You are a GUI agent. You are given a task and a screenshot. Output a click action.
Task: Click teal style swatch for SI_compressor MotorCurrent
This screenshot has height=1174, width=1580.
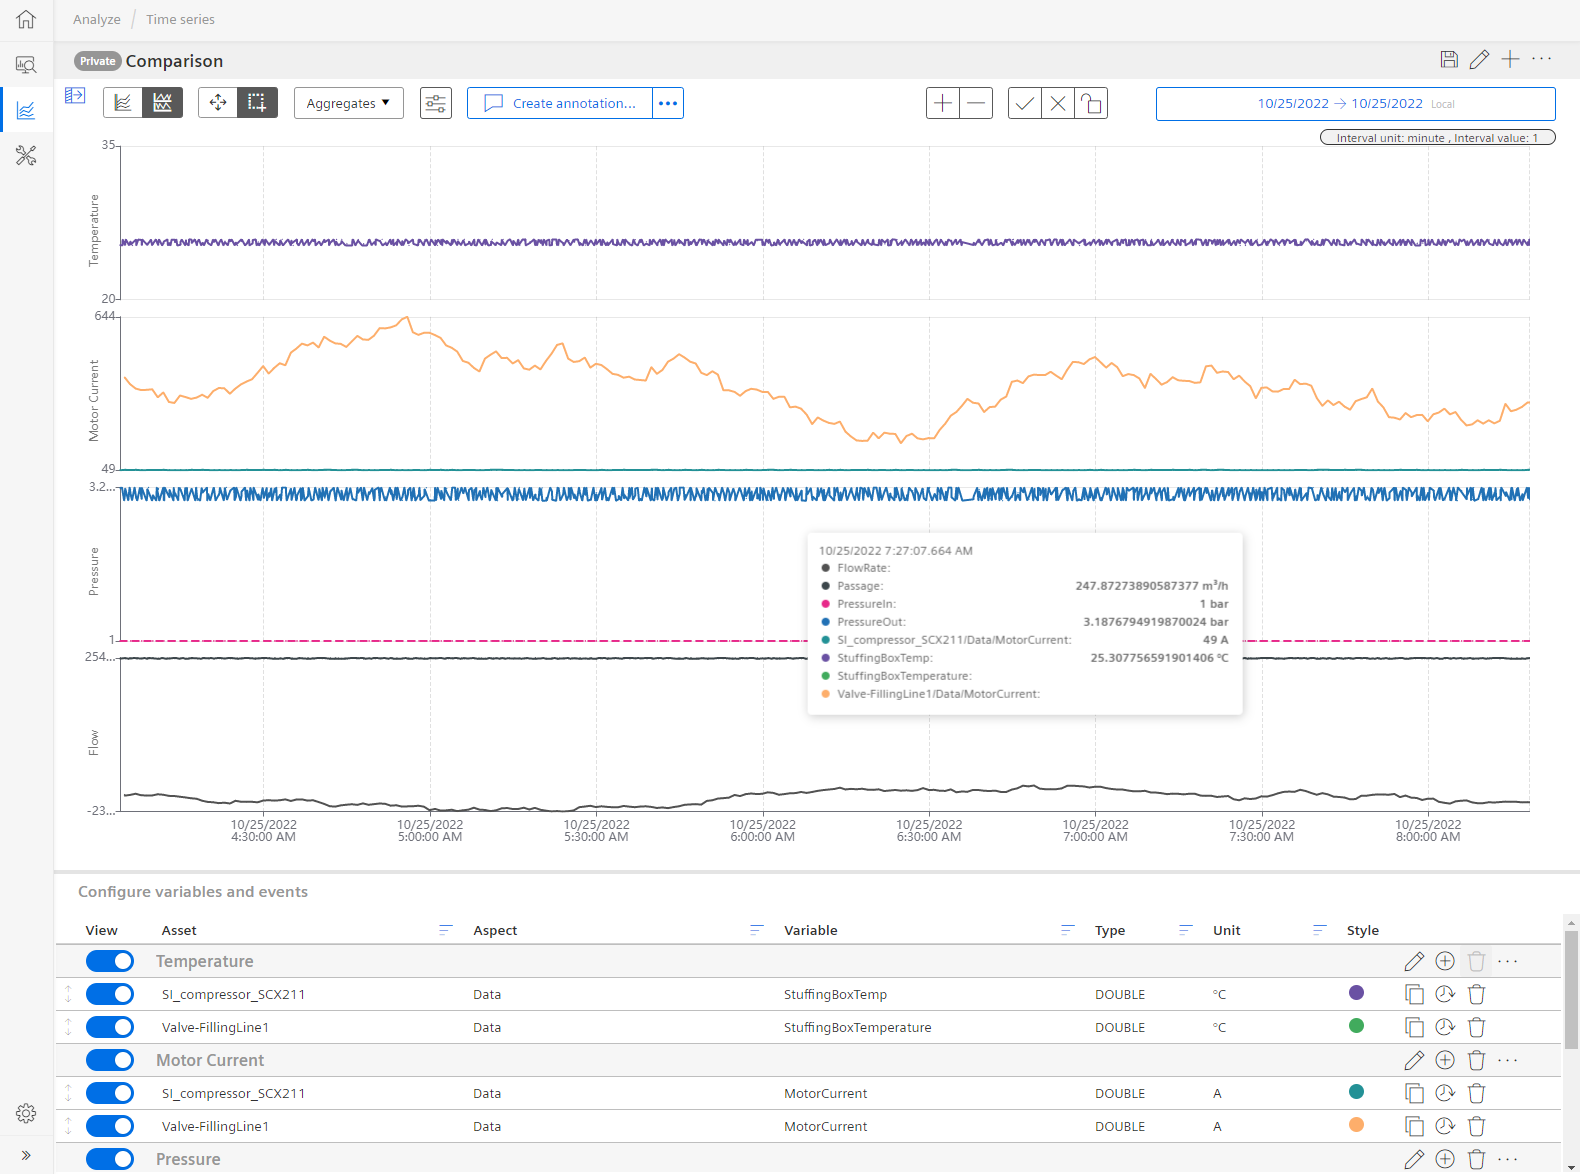[x=1357, y=1092]
